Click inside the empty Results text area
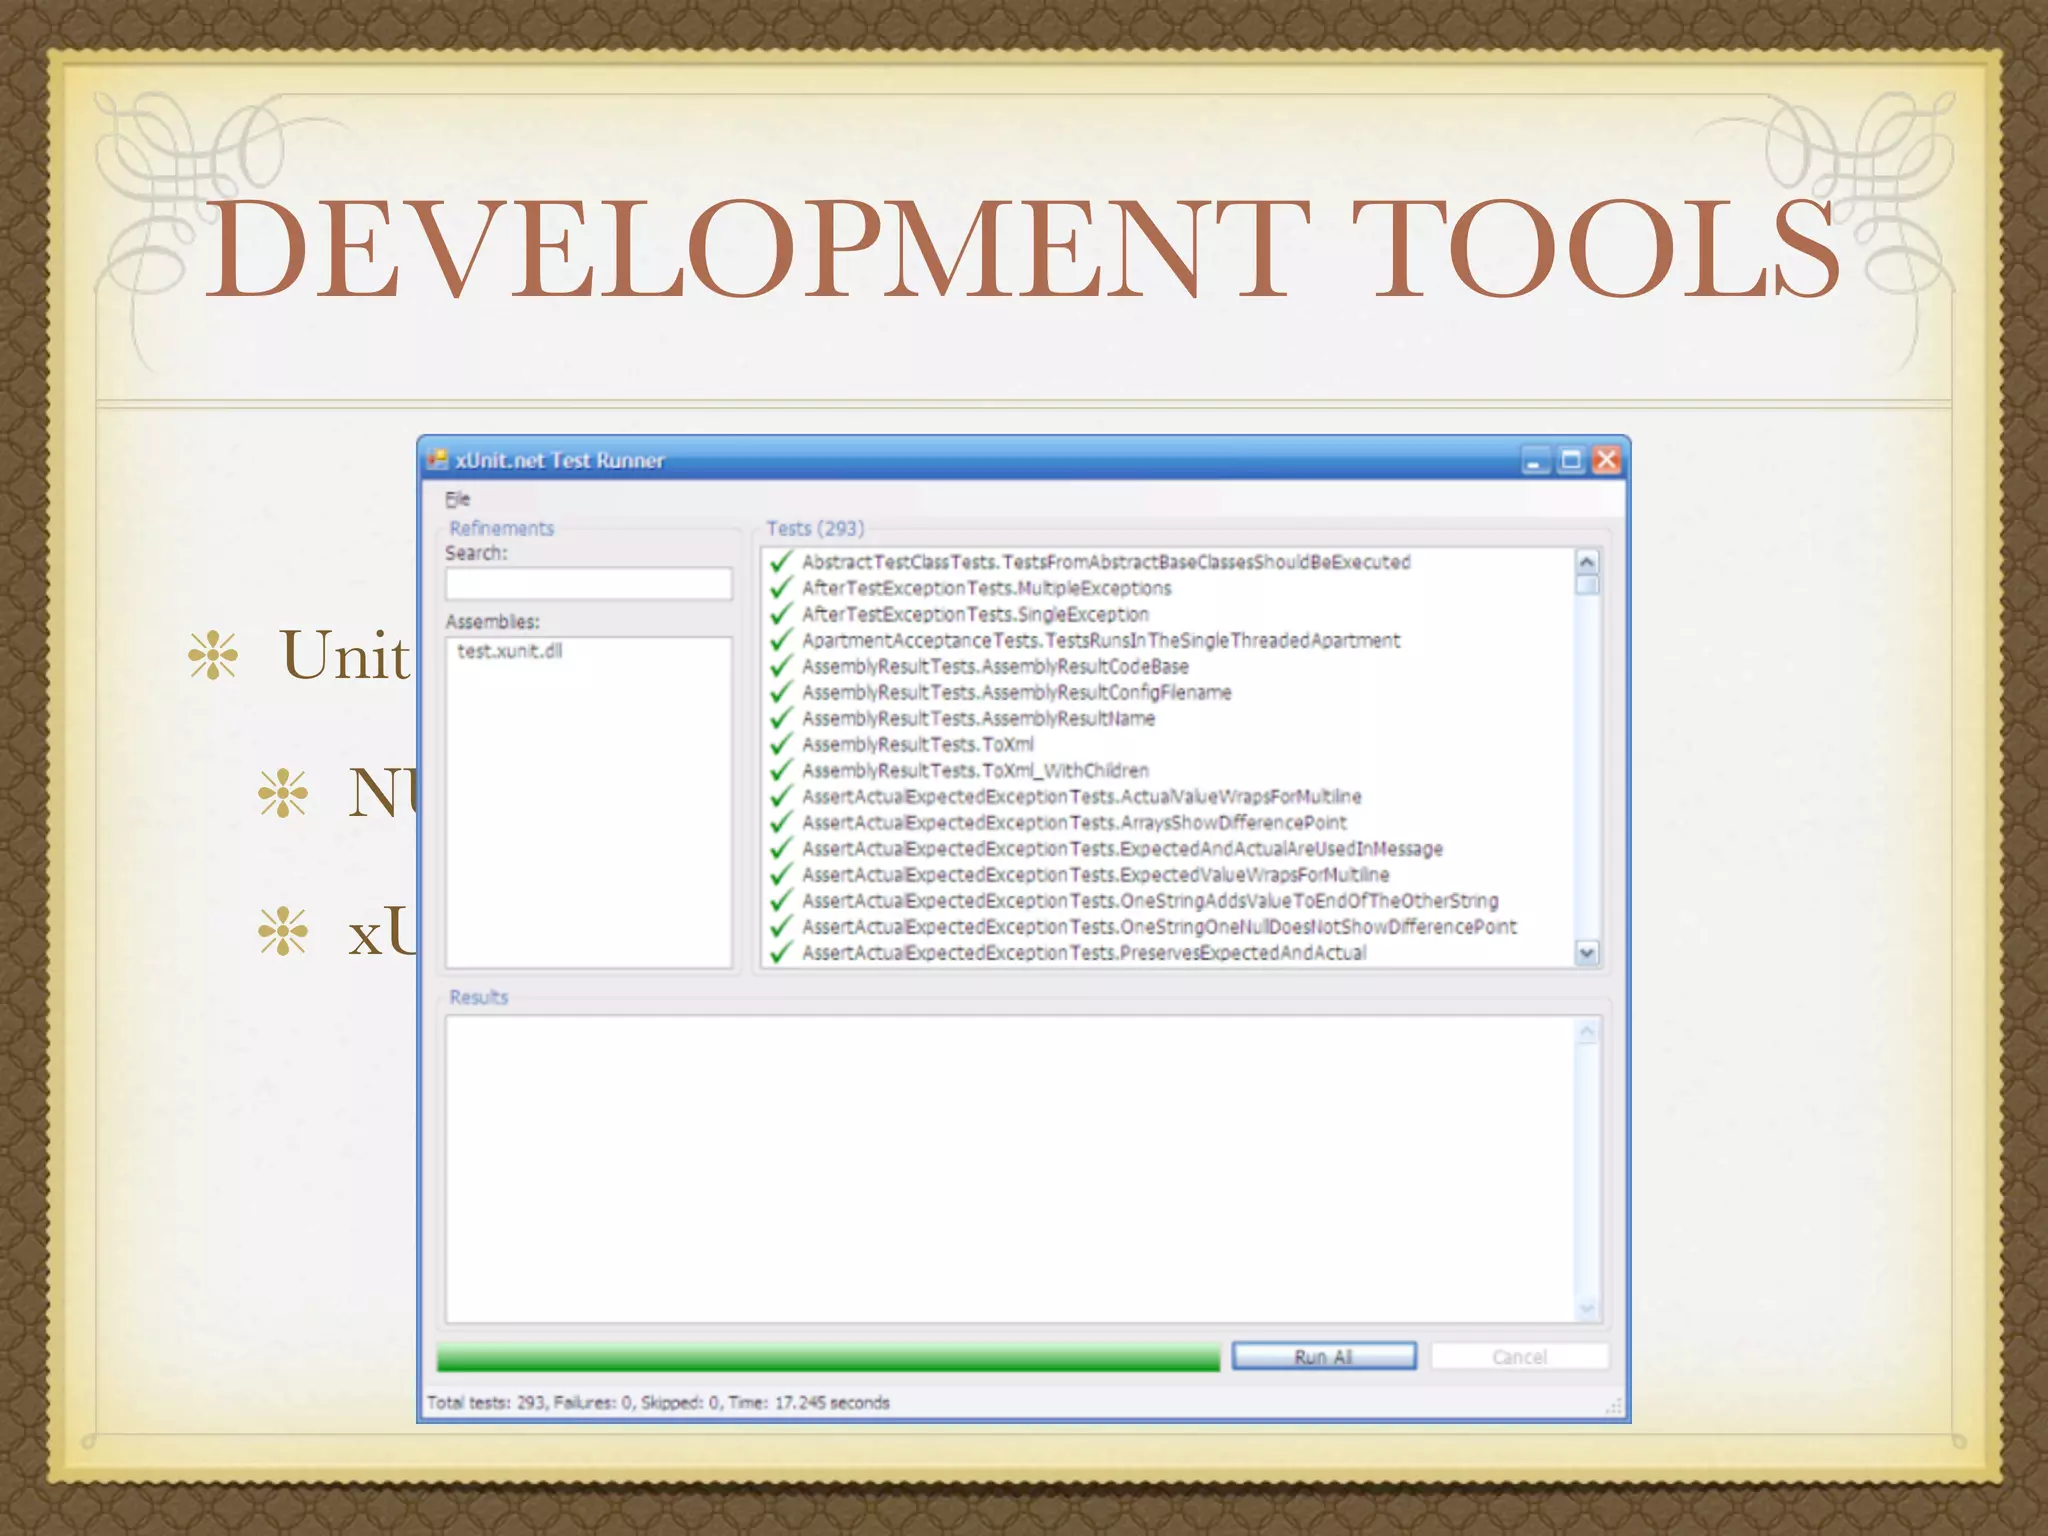Screen dimensions: 2048x1536 click(x=1010, y=1170)
